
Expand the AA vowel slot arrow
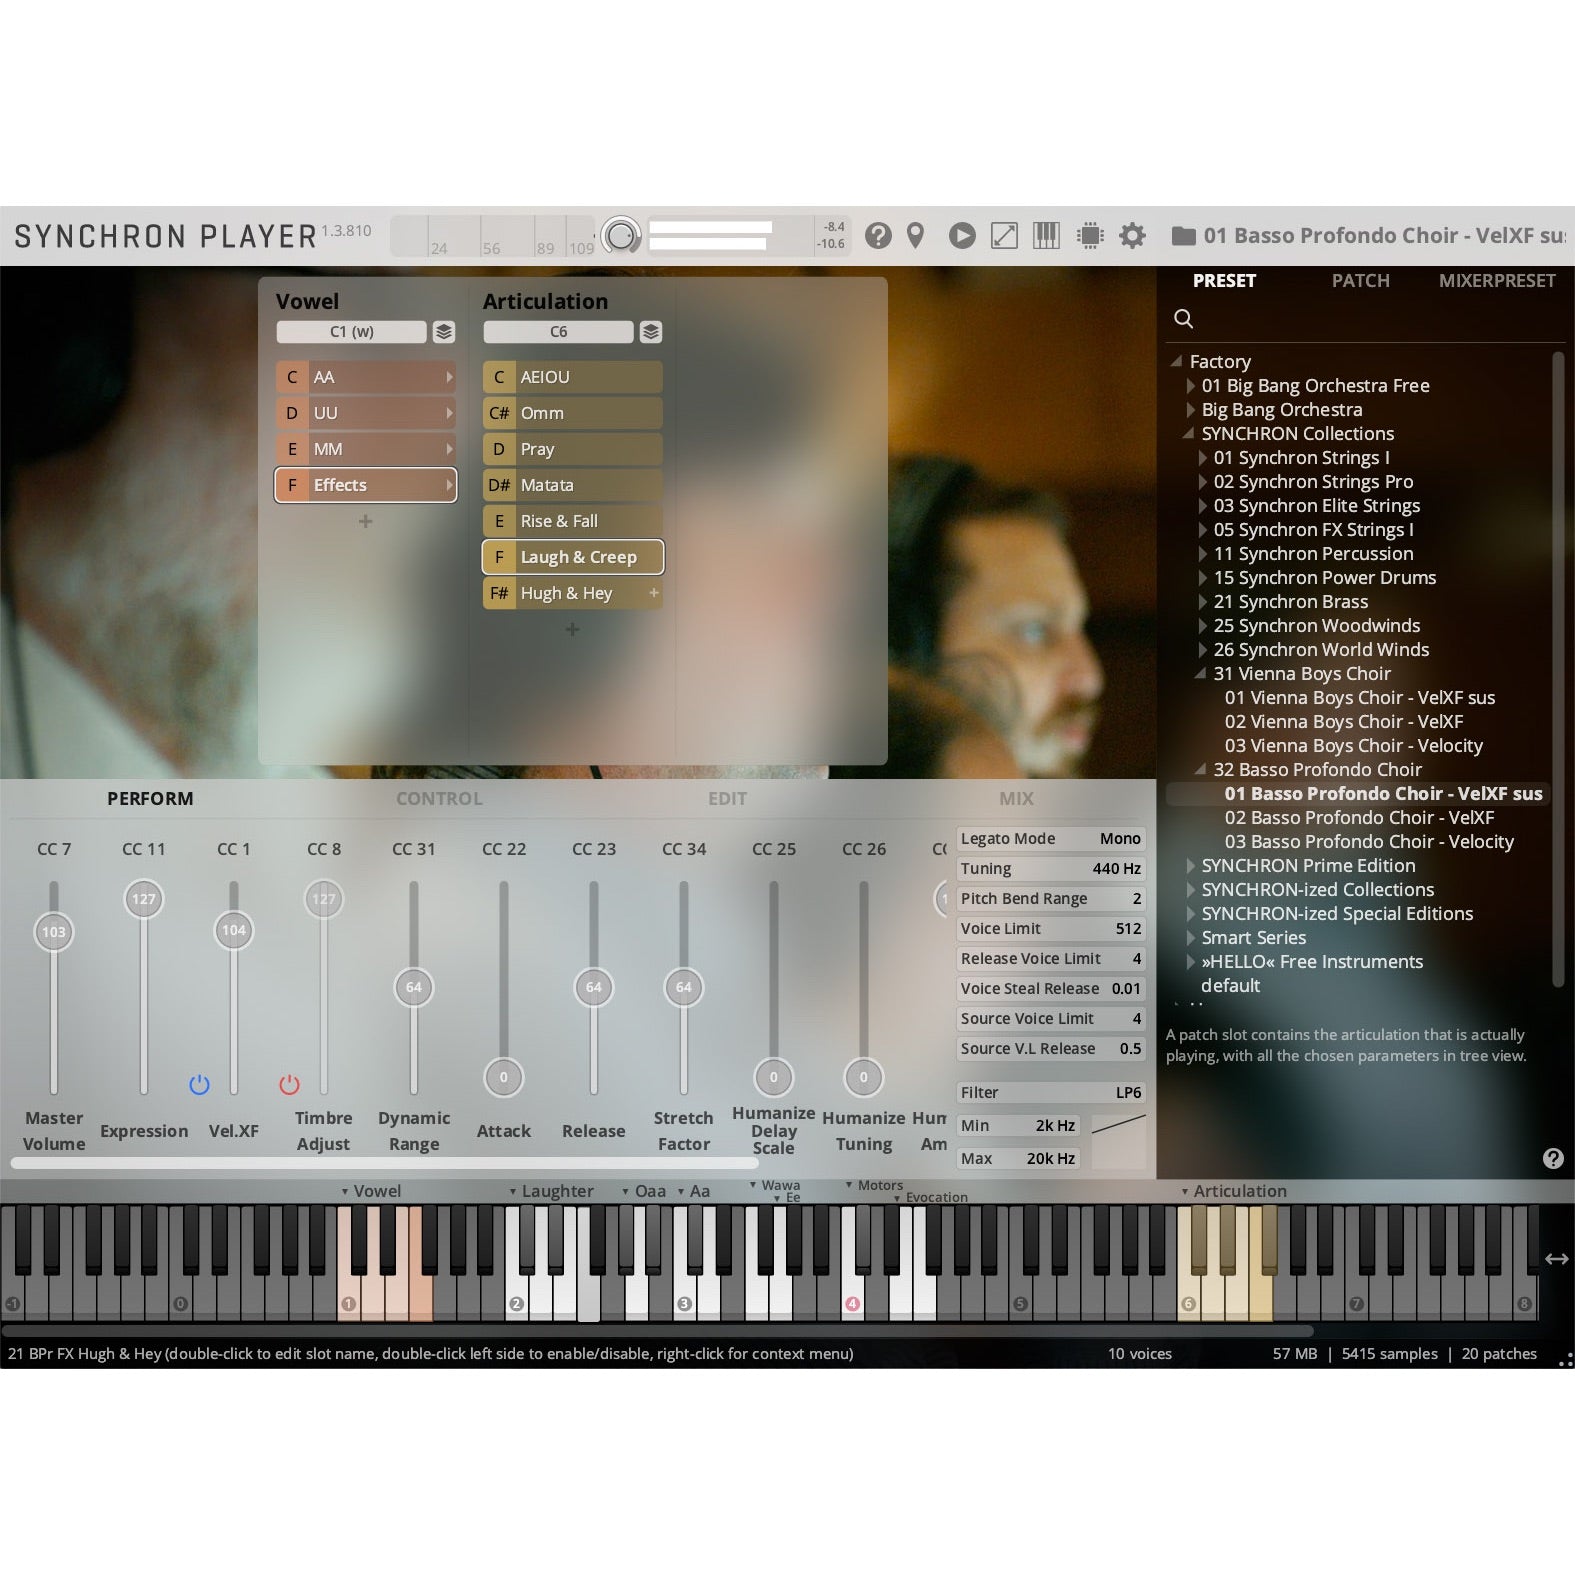[449, 377]
